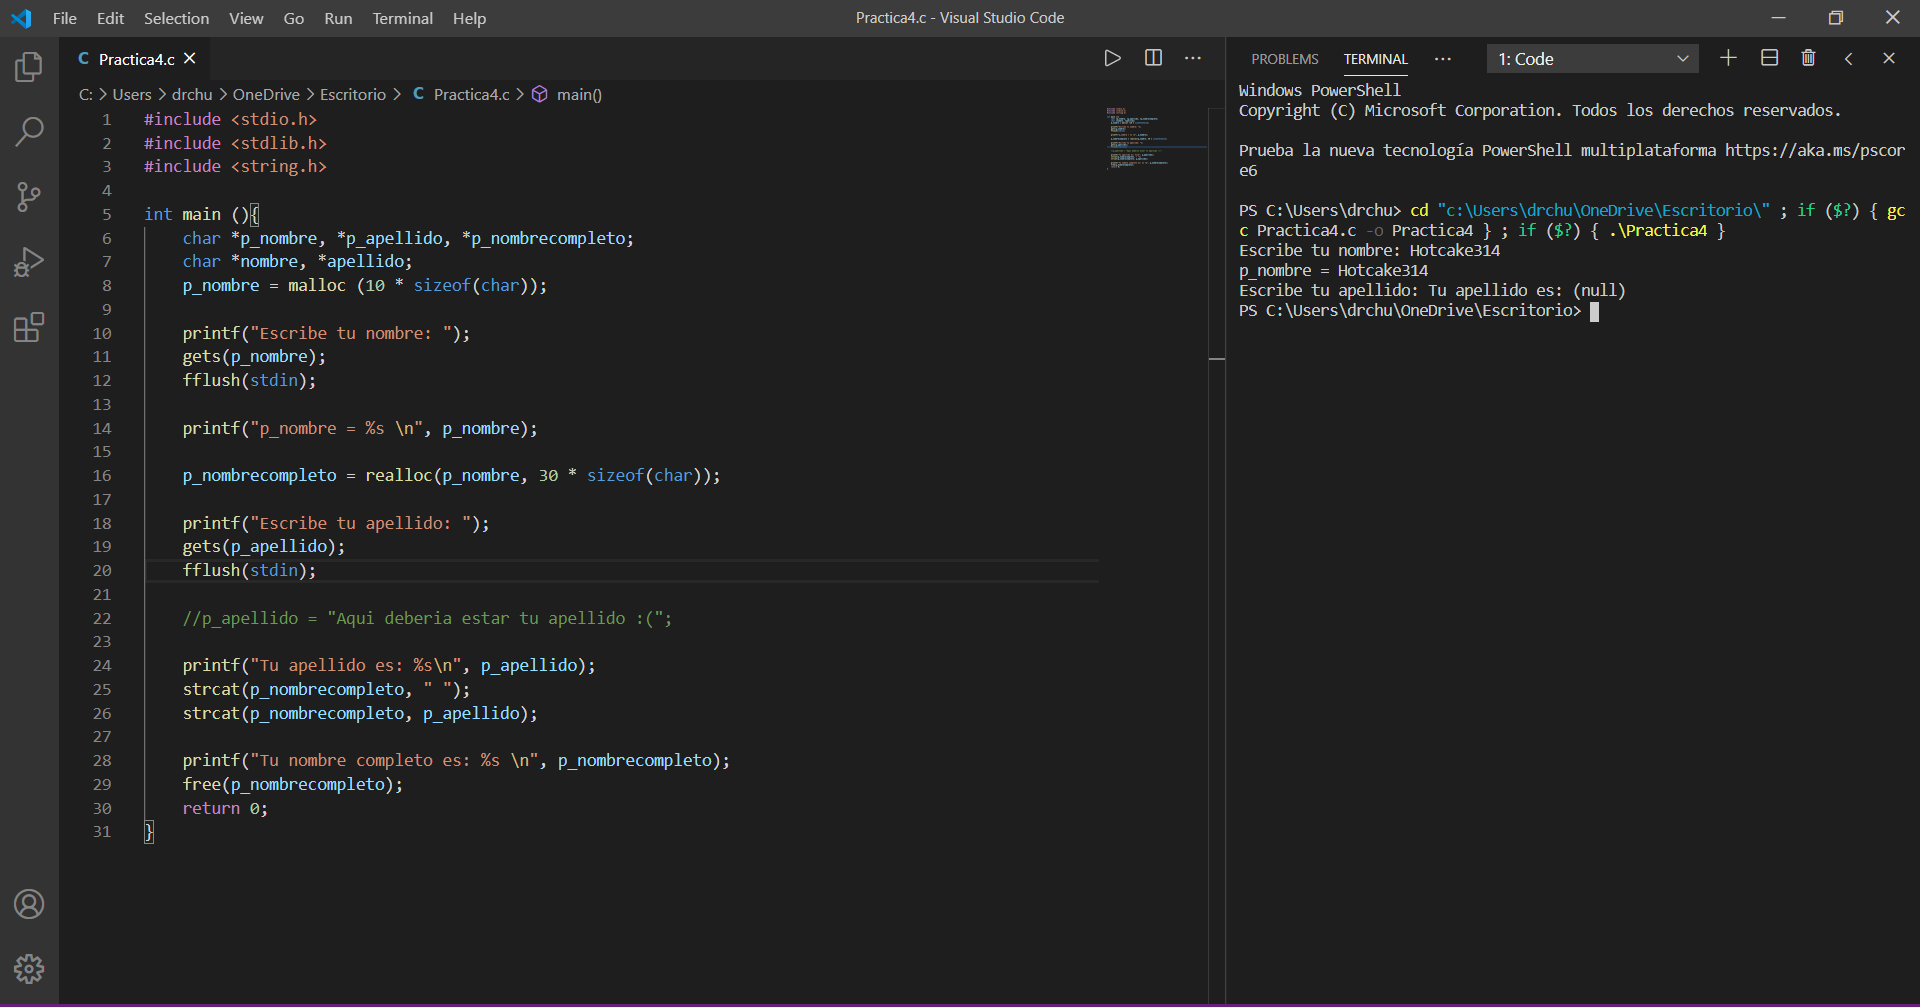Open the aka.ms/pscore6 link in terminal
Image resolution: width=1920 pixels, height=1007 pixels.
(x=1814, y=150)
